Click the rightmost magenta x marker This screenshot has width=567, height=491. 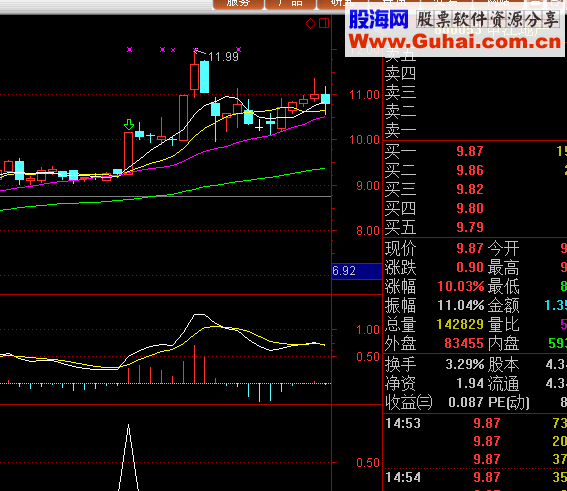(238, 50)
